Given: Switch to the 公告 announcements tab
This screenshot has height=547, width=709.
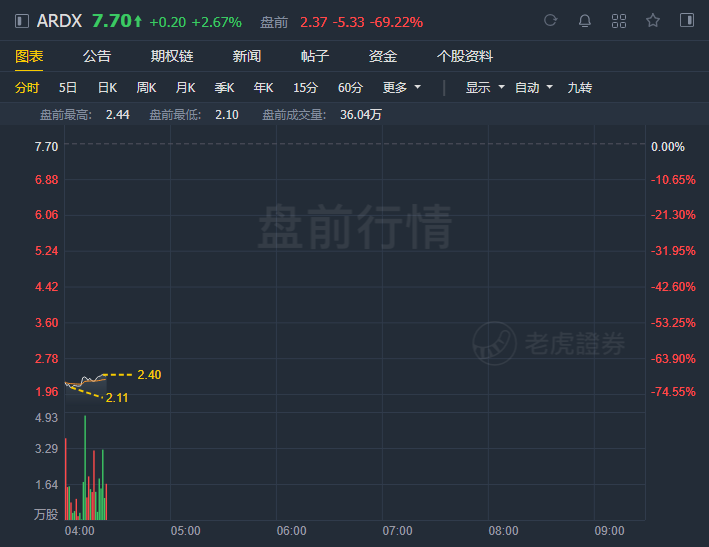Looking at the screenshot, I should (97, 56).
